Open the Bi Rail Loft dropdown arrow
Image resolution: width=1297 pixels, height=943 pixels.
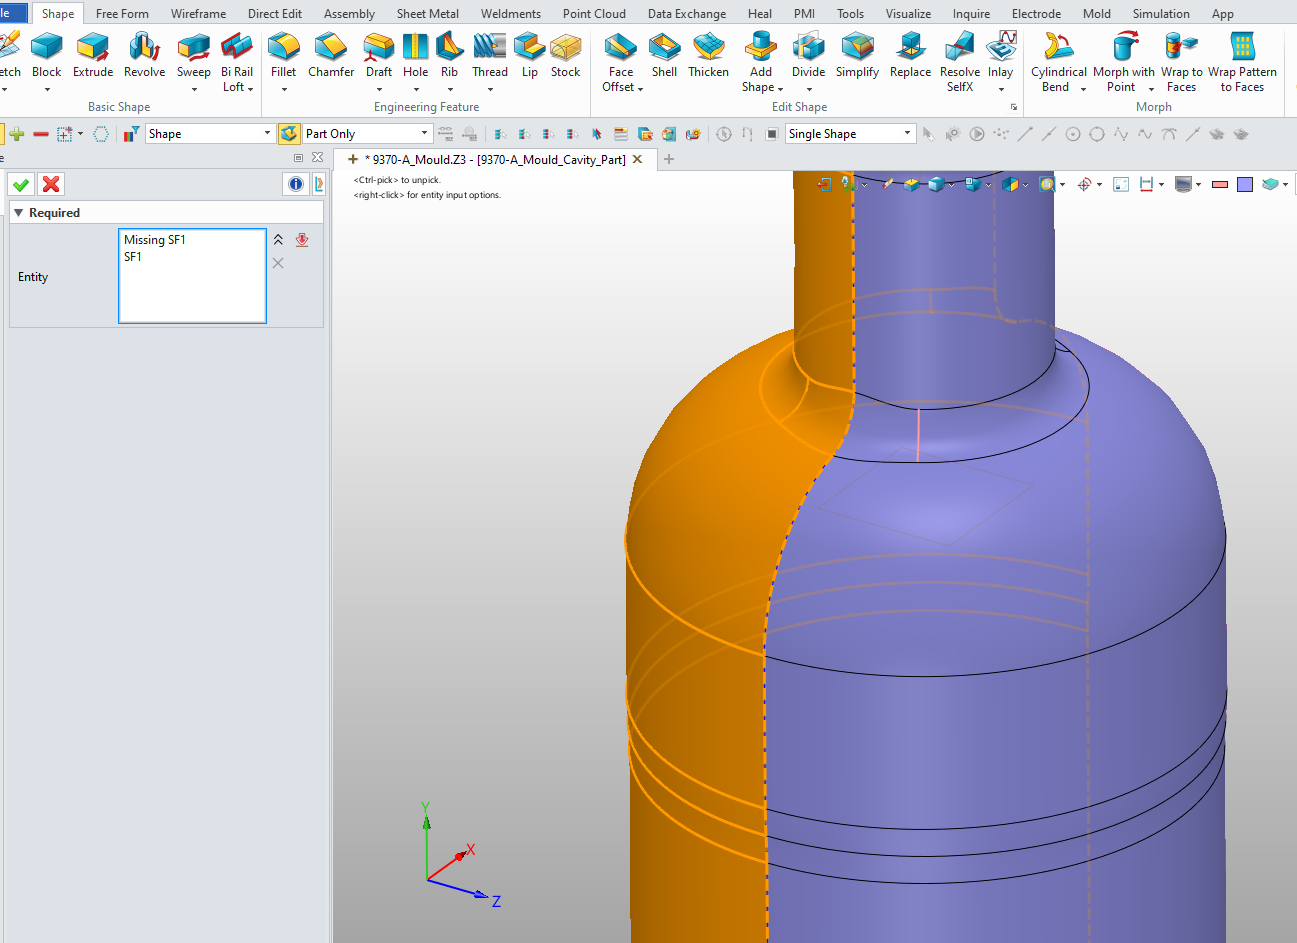click(250, 89)
